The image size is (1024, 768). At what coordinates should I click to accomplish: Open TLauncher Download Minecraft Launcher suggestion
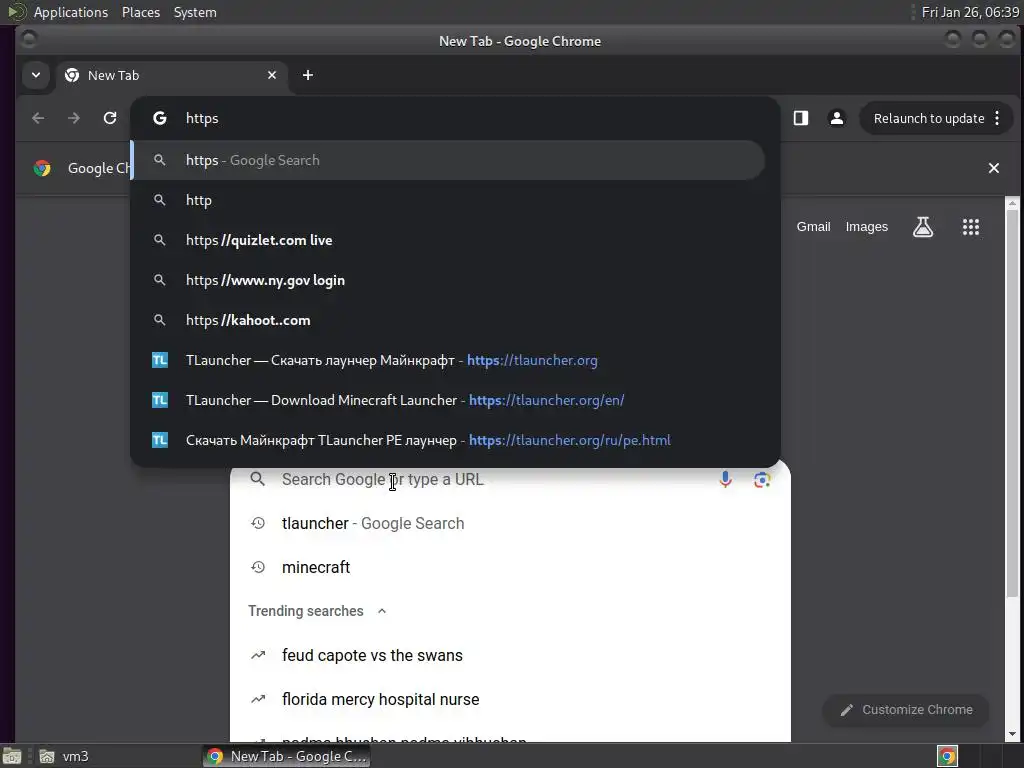pos(448,400)
